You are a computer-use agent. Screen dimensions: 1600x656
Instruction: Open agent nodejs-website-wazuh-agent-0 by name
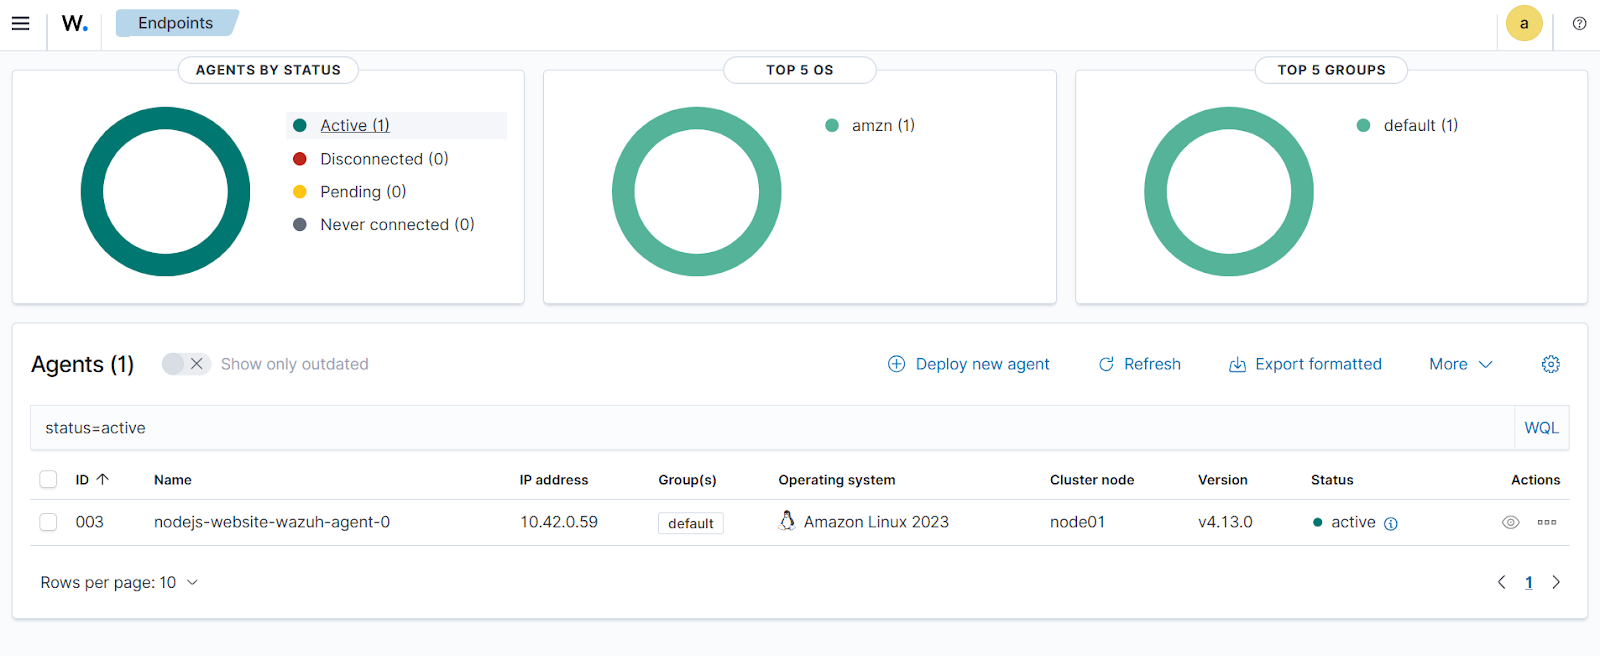(272, 522)
